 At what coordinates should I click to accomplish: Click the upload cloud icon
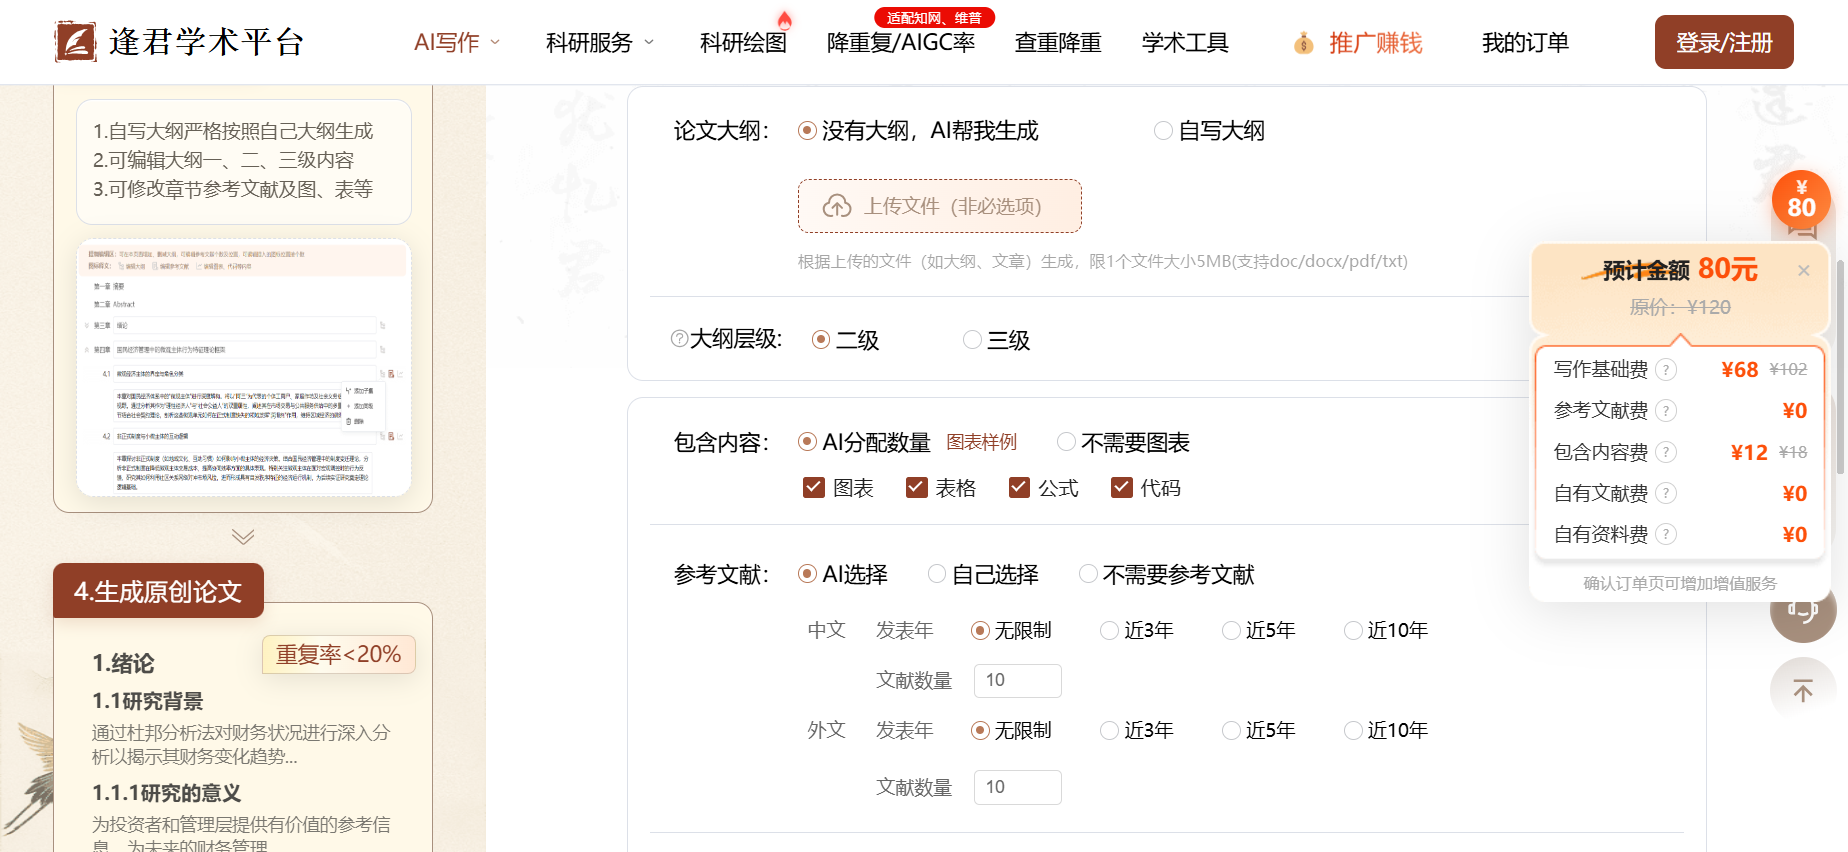[x=837, y=206]
